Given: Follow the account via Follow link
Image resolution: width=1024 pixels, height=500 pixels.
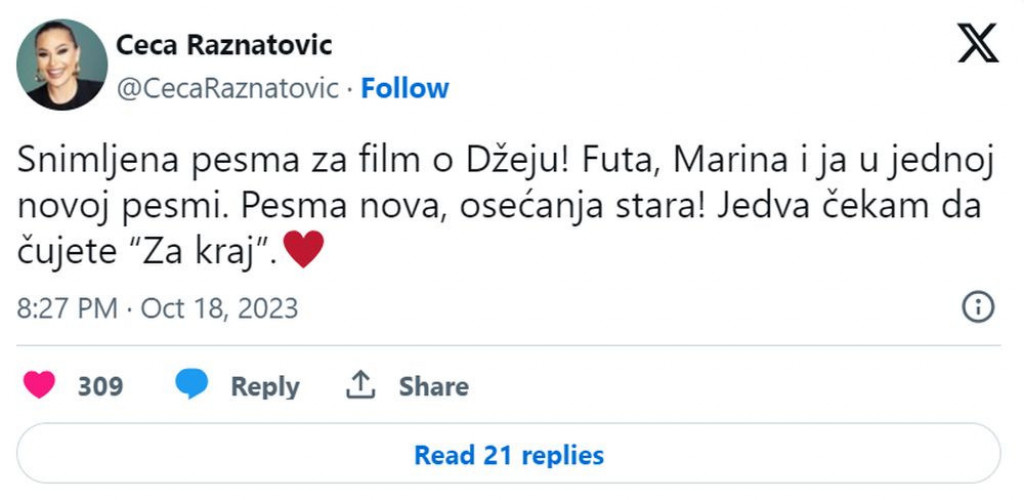Looking at the screenshot, I should pyautogui.click(x=404, y=89).
